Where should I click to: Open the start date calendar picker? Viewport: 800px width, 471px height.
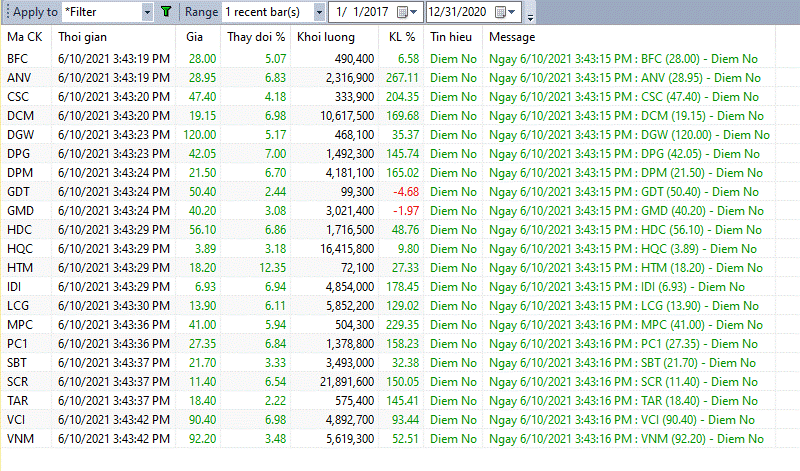tap(407, 12)
